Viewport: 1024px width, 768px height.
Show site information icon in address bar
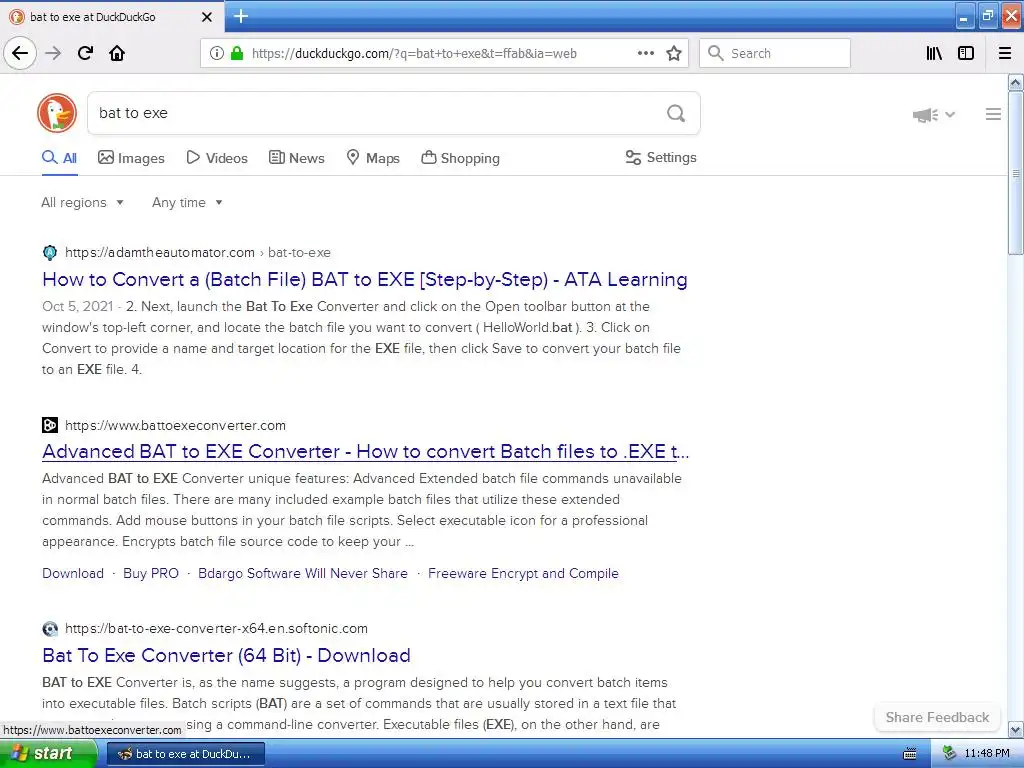pos(216,53)
